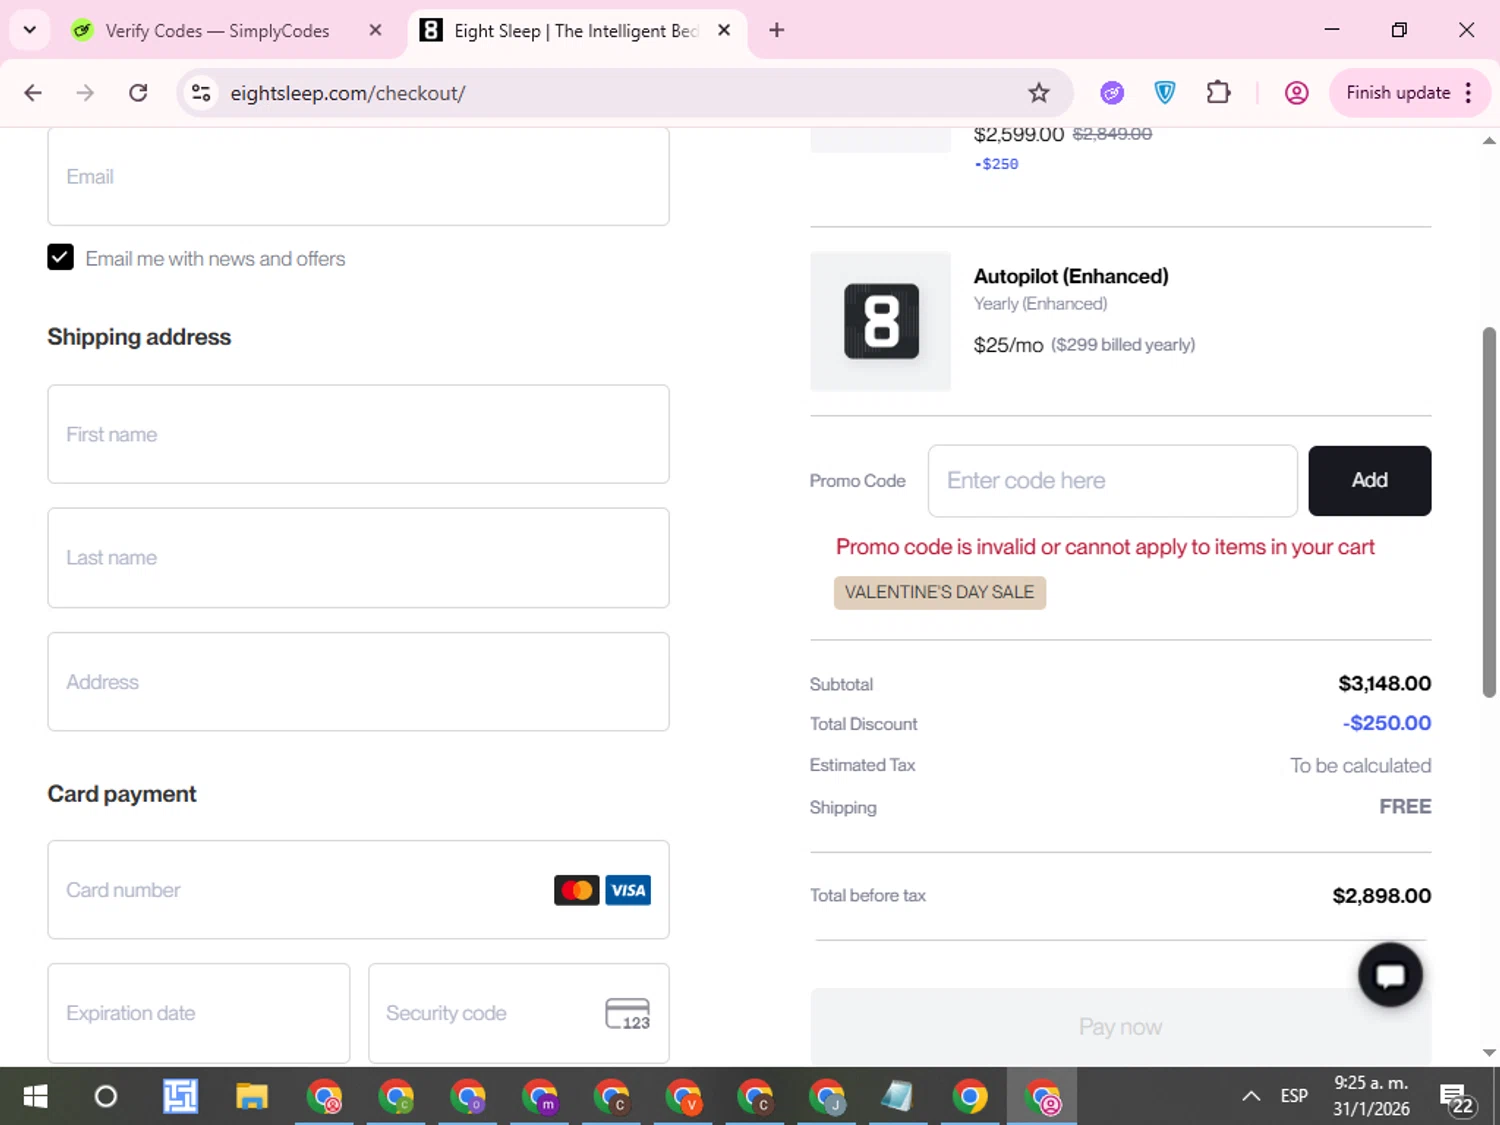1500x1125 pixels.
Task: Click the VALENTINE'S DAY SALE tag
Action: [x=940, y=592]
